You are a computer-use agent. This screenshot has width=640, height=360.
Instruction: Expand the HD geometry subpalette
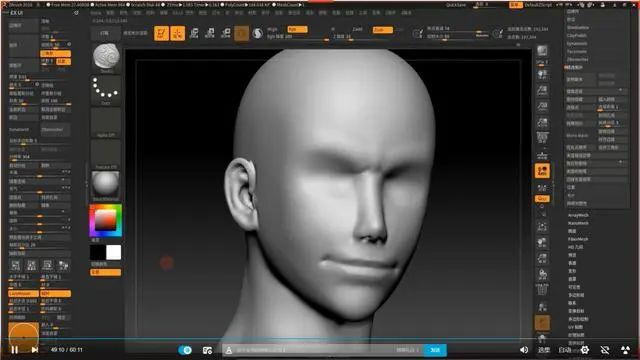pyautogui.click(x=576, y=247)
